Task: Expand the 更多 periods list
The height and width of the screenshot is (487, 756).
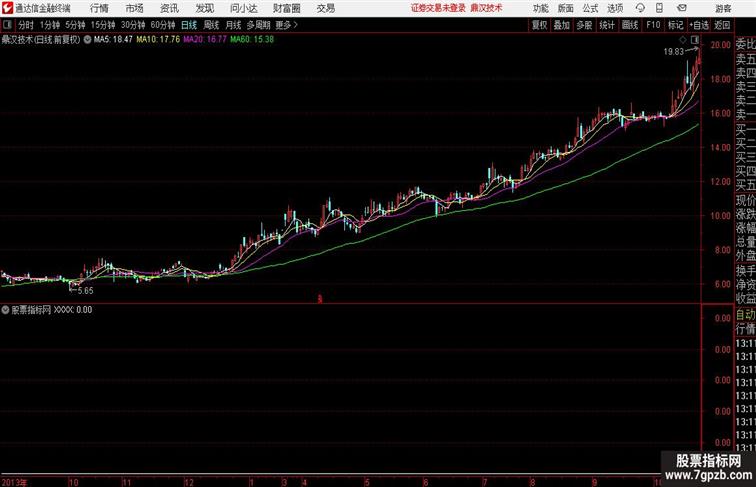Action: click(286, 25)
